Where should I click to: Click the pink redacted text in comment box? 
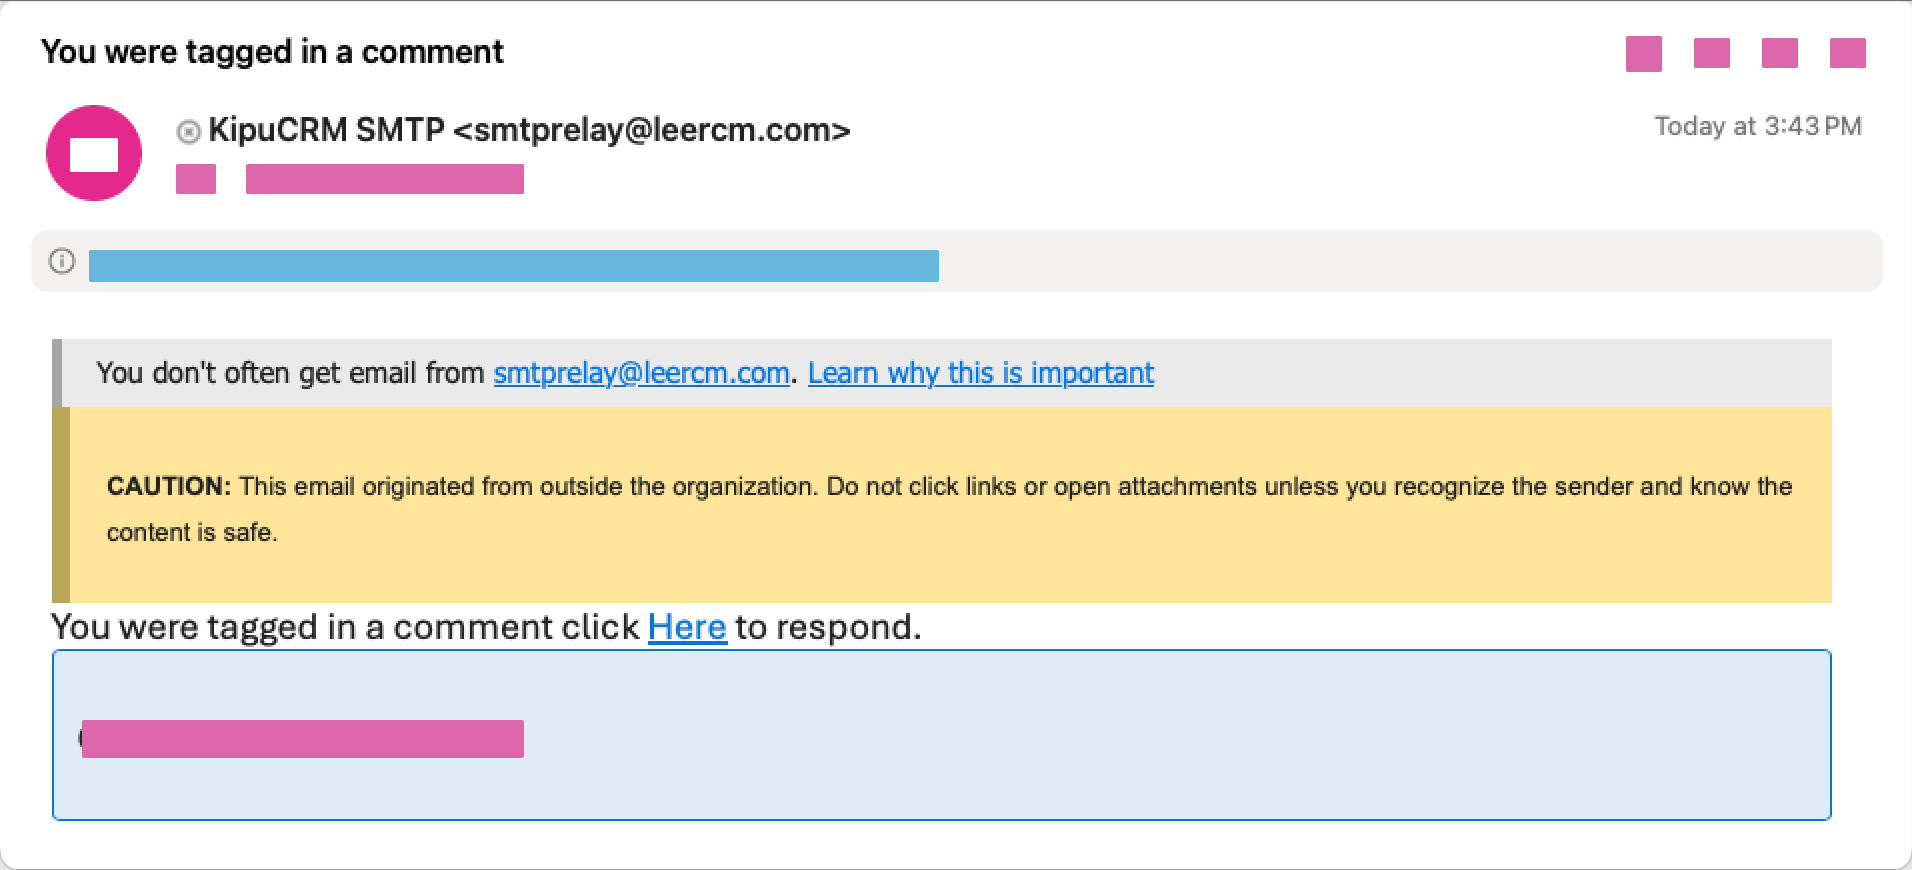[302, 739]
